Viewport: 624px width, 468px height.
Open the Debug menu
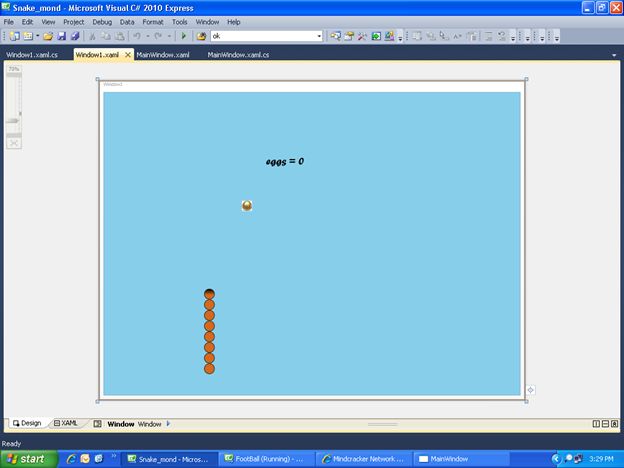pos(102,22)
